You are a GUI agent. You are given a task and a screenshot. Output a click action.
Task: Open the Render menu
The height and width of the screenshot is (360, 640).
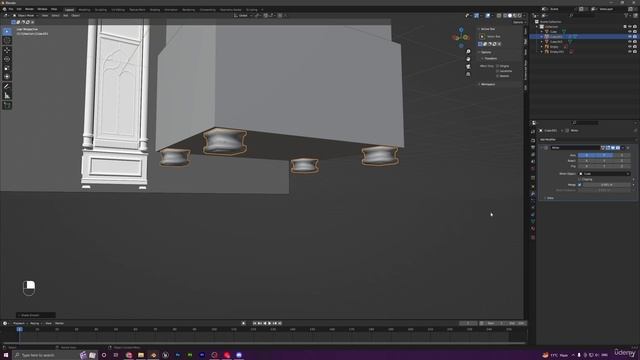29,9
